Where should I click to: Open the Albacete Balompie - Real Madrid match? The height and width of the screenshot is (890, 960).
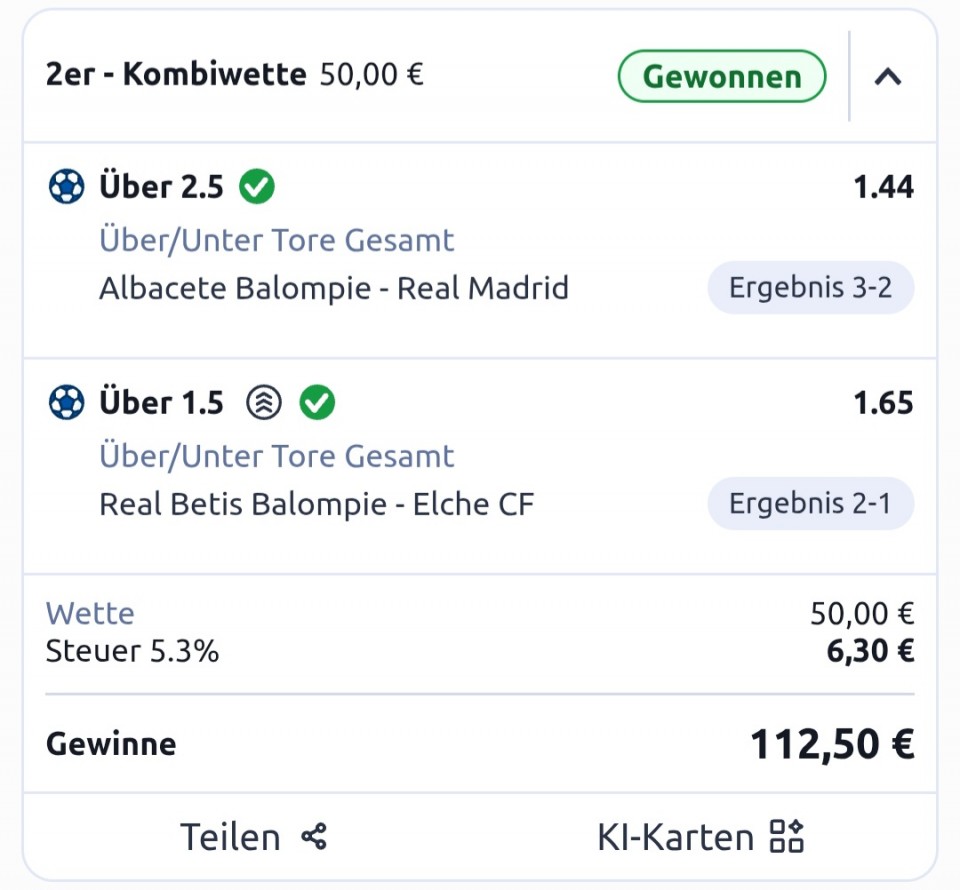pos(334,289)
